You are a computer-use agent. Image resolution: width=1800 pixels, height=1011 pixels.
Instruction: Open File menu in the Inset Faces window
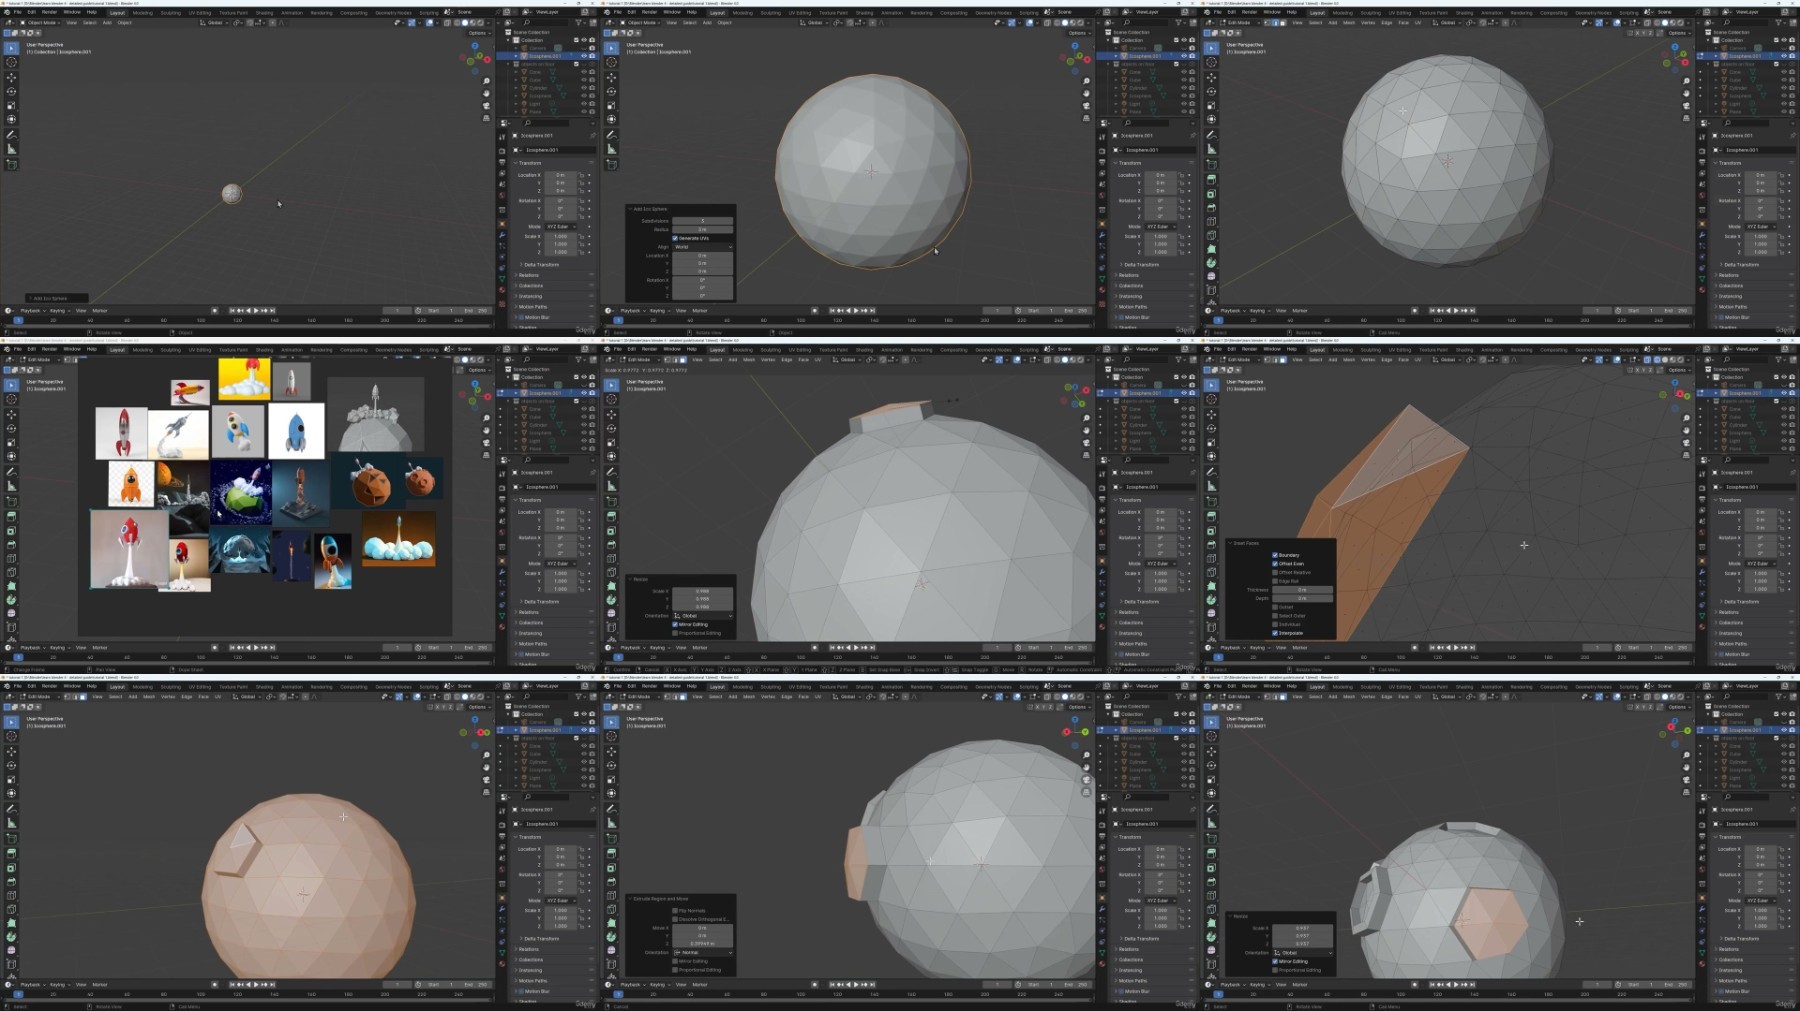tap(1217, 349)
